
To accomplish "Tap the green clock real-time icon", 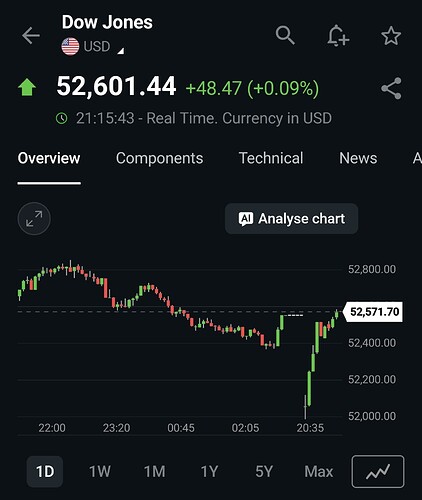I will (x=62, y=118).
